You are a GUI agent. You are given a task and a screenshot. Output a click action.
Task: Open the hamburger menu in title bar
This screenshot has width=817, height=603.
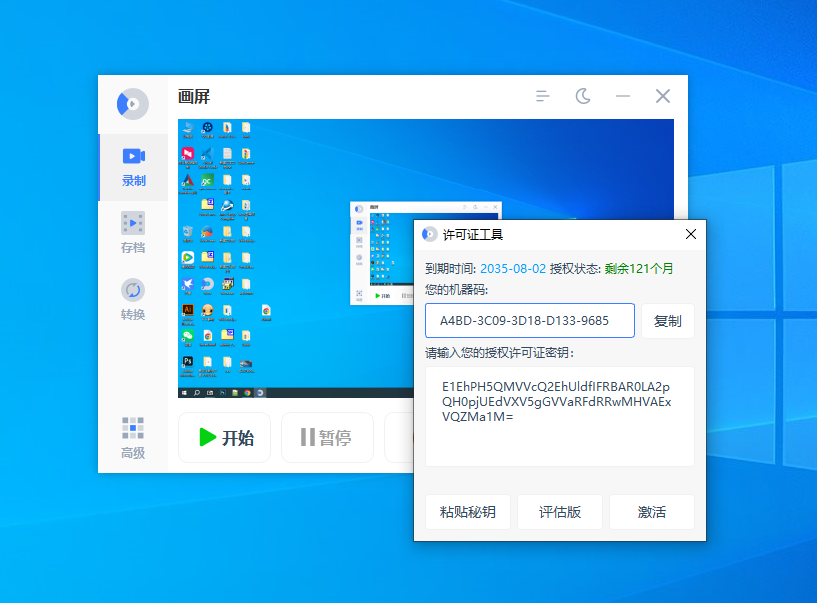coord(543,96)
